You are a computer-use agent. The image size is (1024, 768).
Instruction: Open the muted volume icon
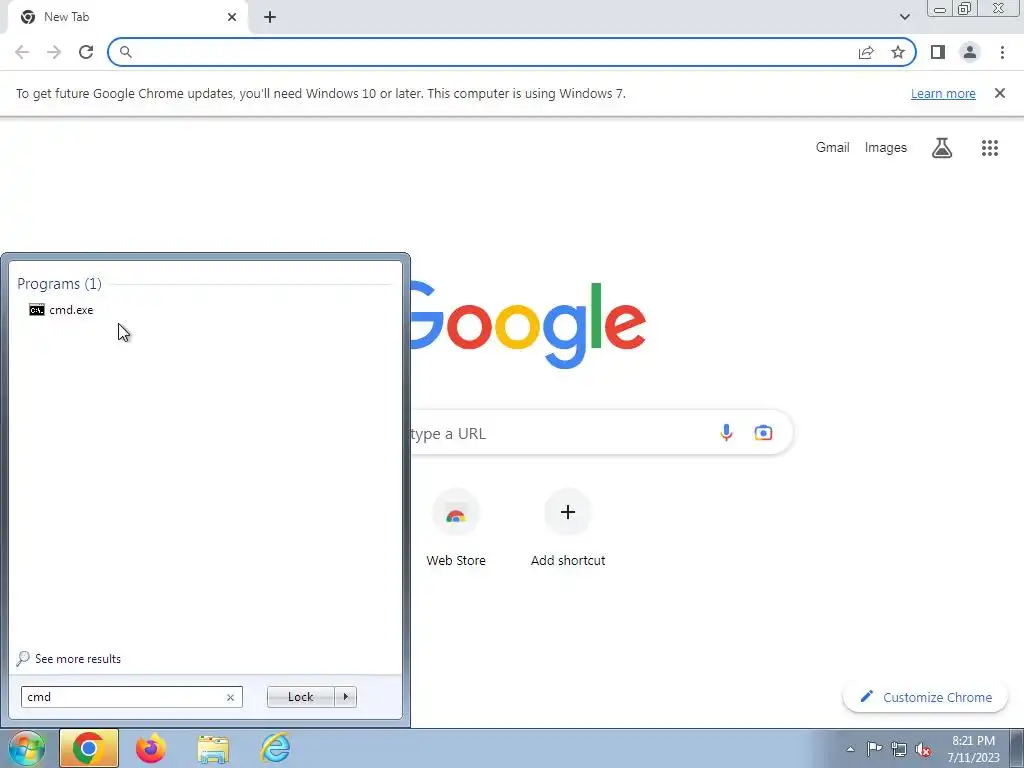pos(923,749)
